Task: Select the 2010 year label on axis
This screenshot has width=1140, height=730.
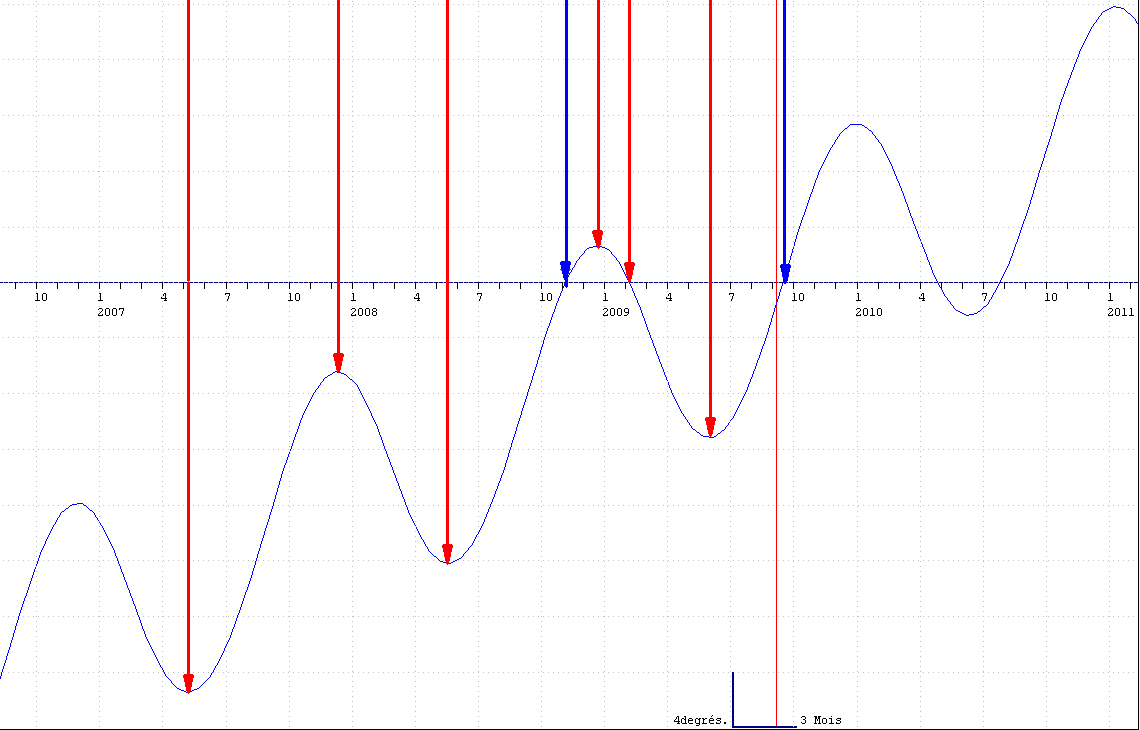Action: [868, 313]
